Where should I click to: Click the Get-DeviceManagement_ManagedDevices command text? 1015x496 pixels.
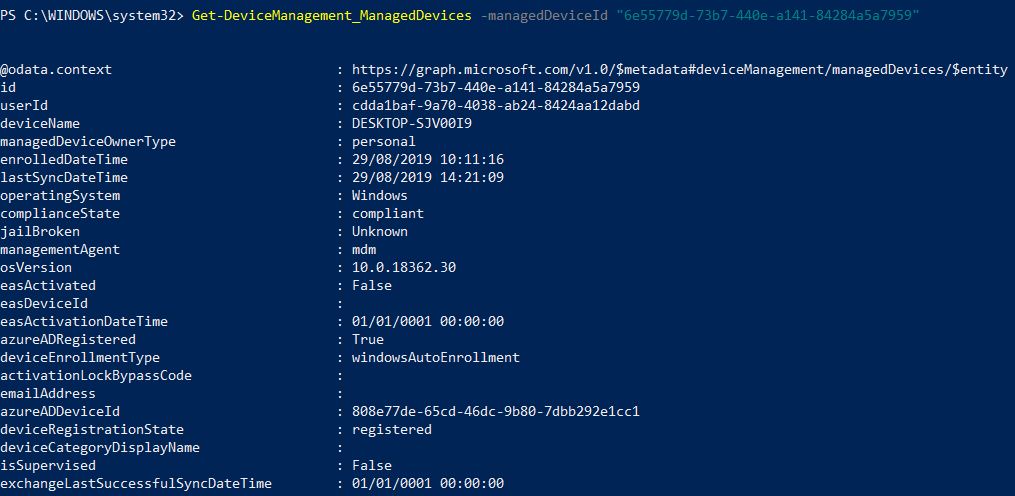(x=331, y=16)
